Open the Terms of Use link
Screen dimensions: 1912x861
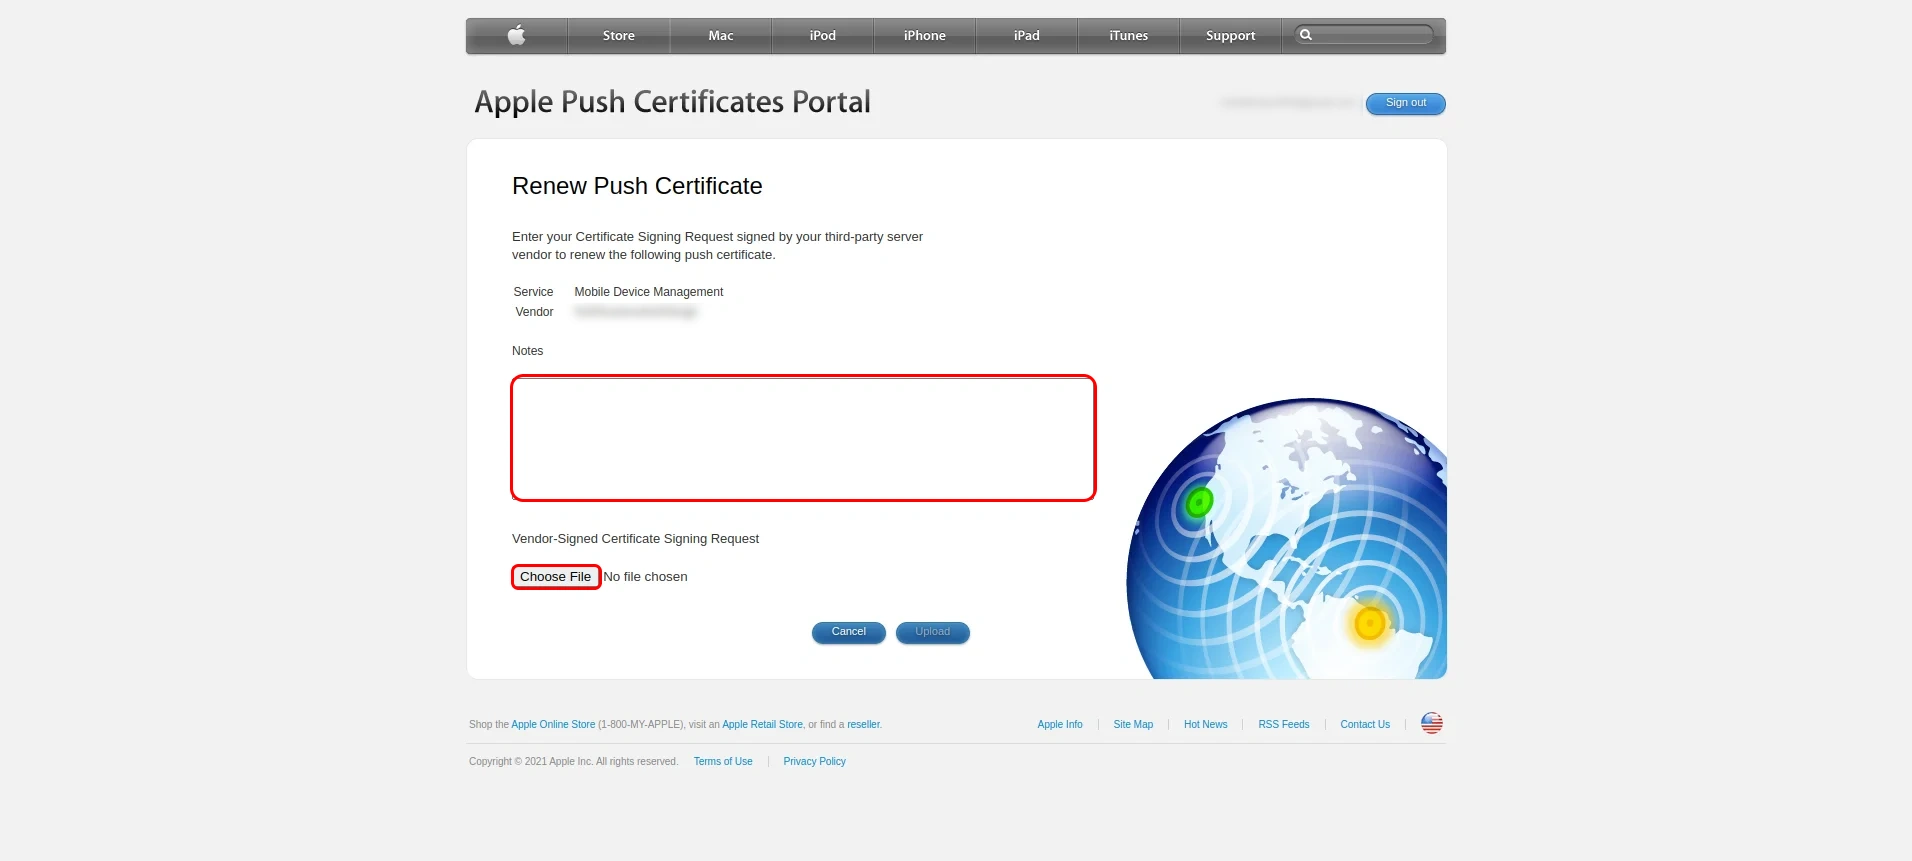coord(723,762)
